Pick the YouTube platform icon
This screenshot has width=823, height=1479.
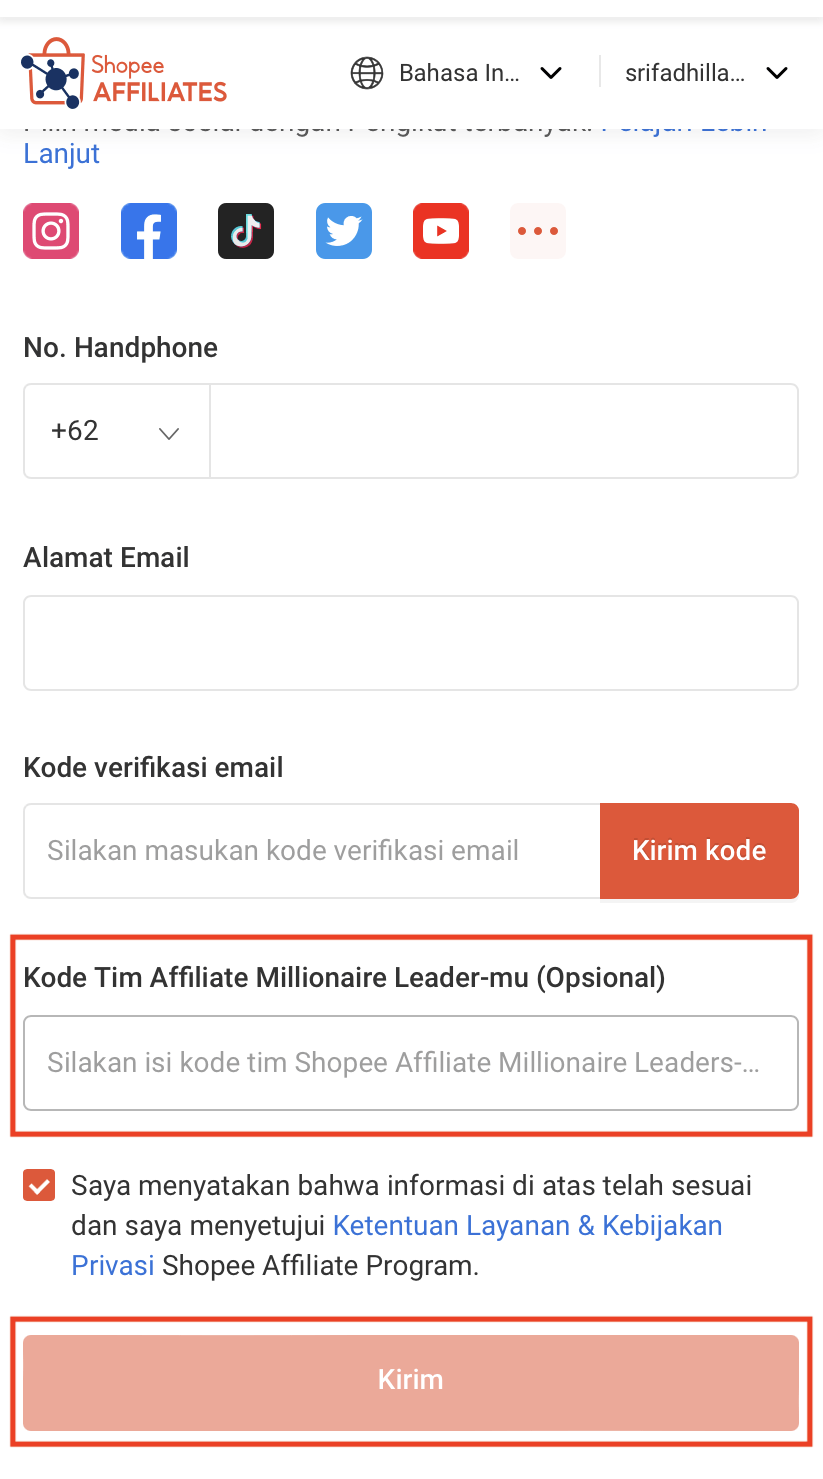[x=440, y=231]
